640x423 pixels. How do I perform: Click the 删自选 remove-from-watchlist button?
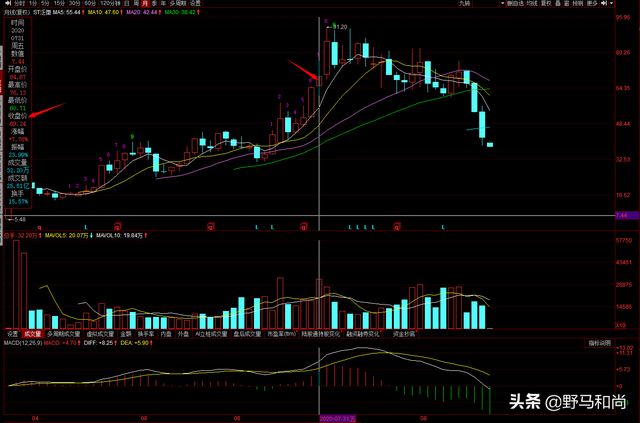coord(516,3)
